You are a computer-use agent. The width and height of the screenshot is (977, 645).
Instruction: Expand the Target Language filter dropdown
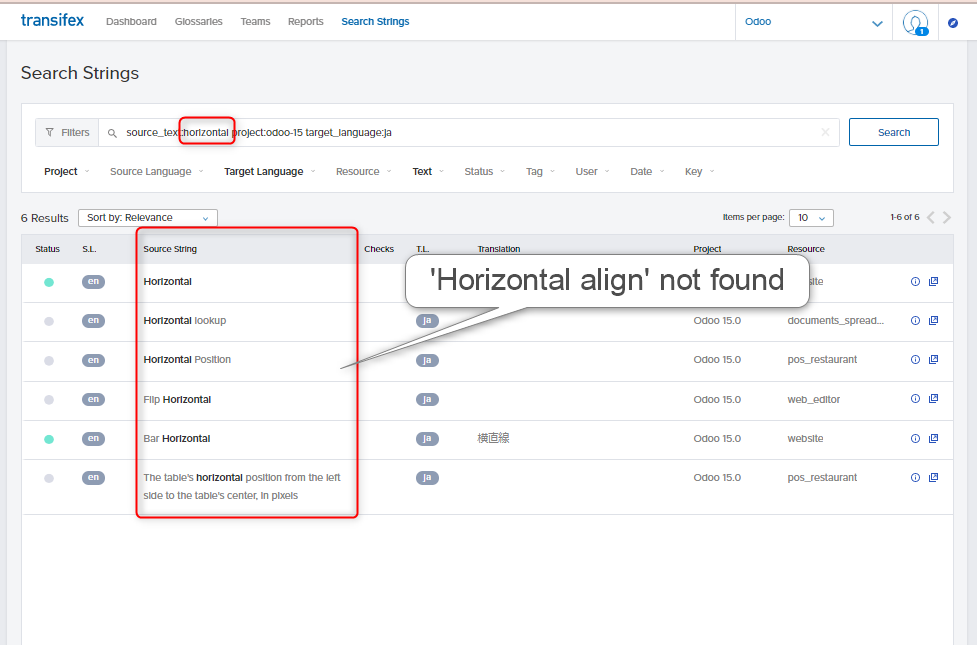point(270,171)
